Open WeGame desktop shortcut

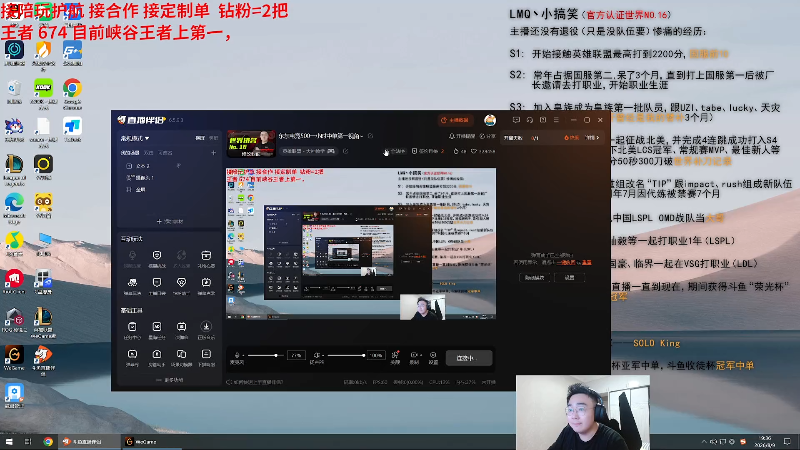[x=14, y=358]
